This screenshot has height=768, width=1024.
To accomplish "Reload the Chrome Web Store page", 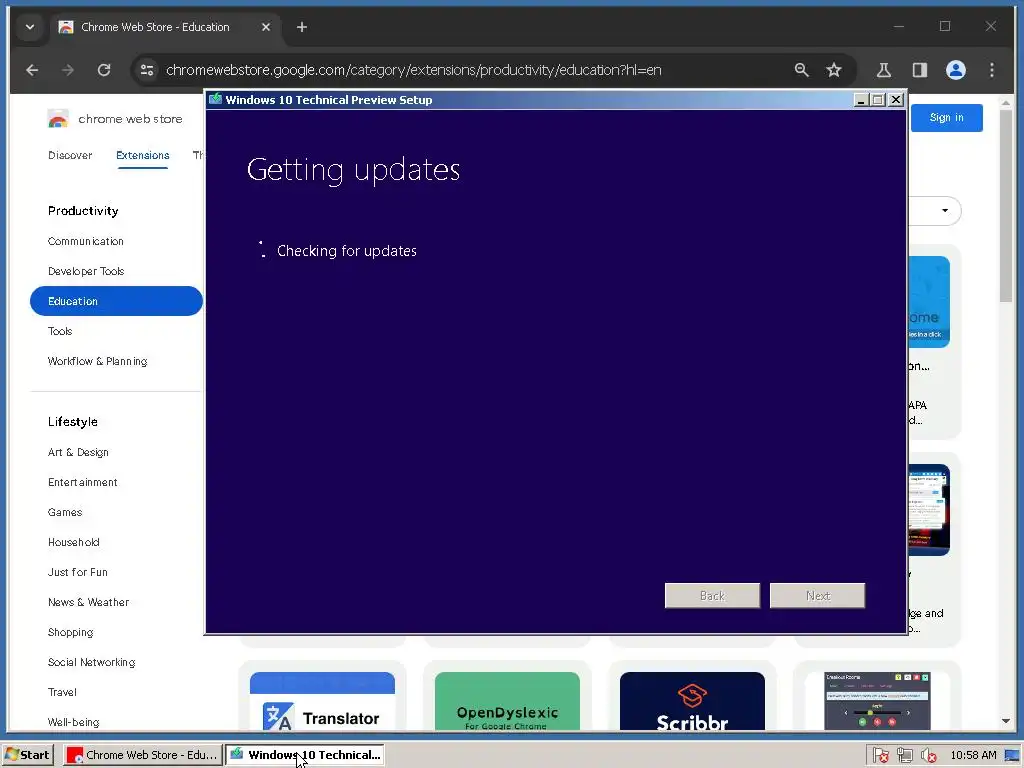I will click(x=104, y=70).
